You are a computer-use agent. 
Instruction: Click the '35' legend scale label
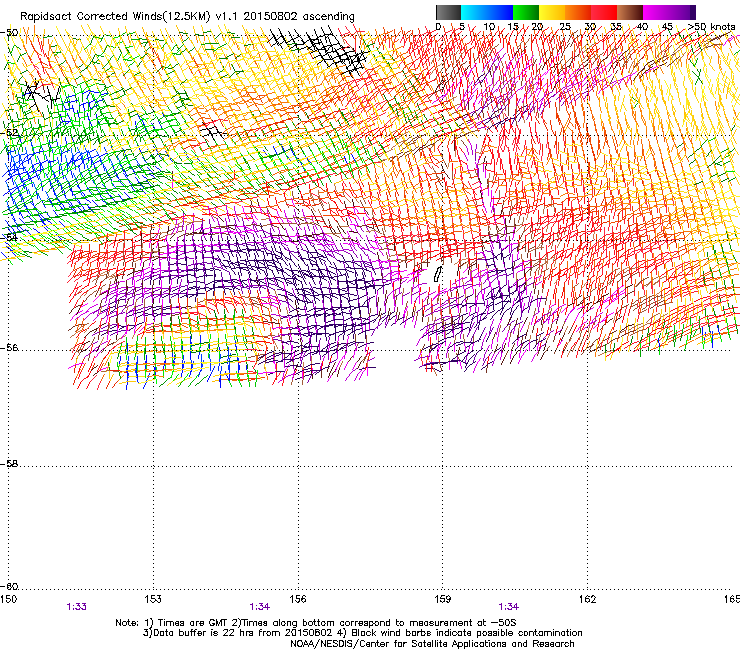[x=616, y=27]
